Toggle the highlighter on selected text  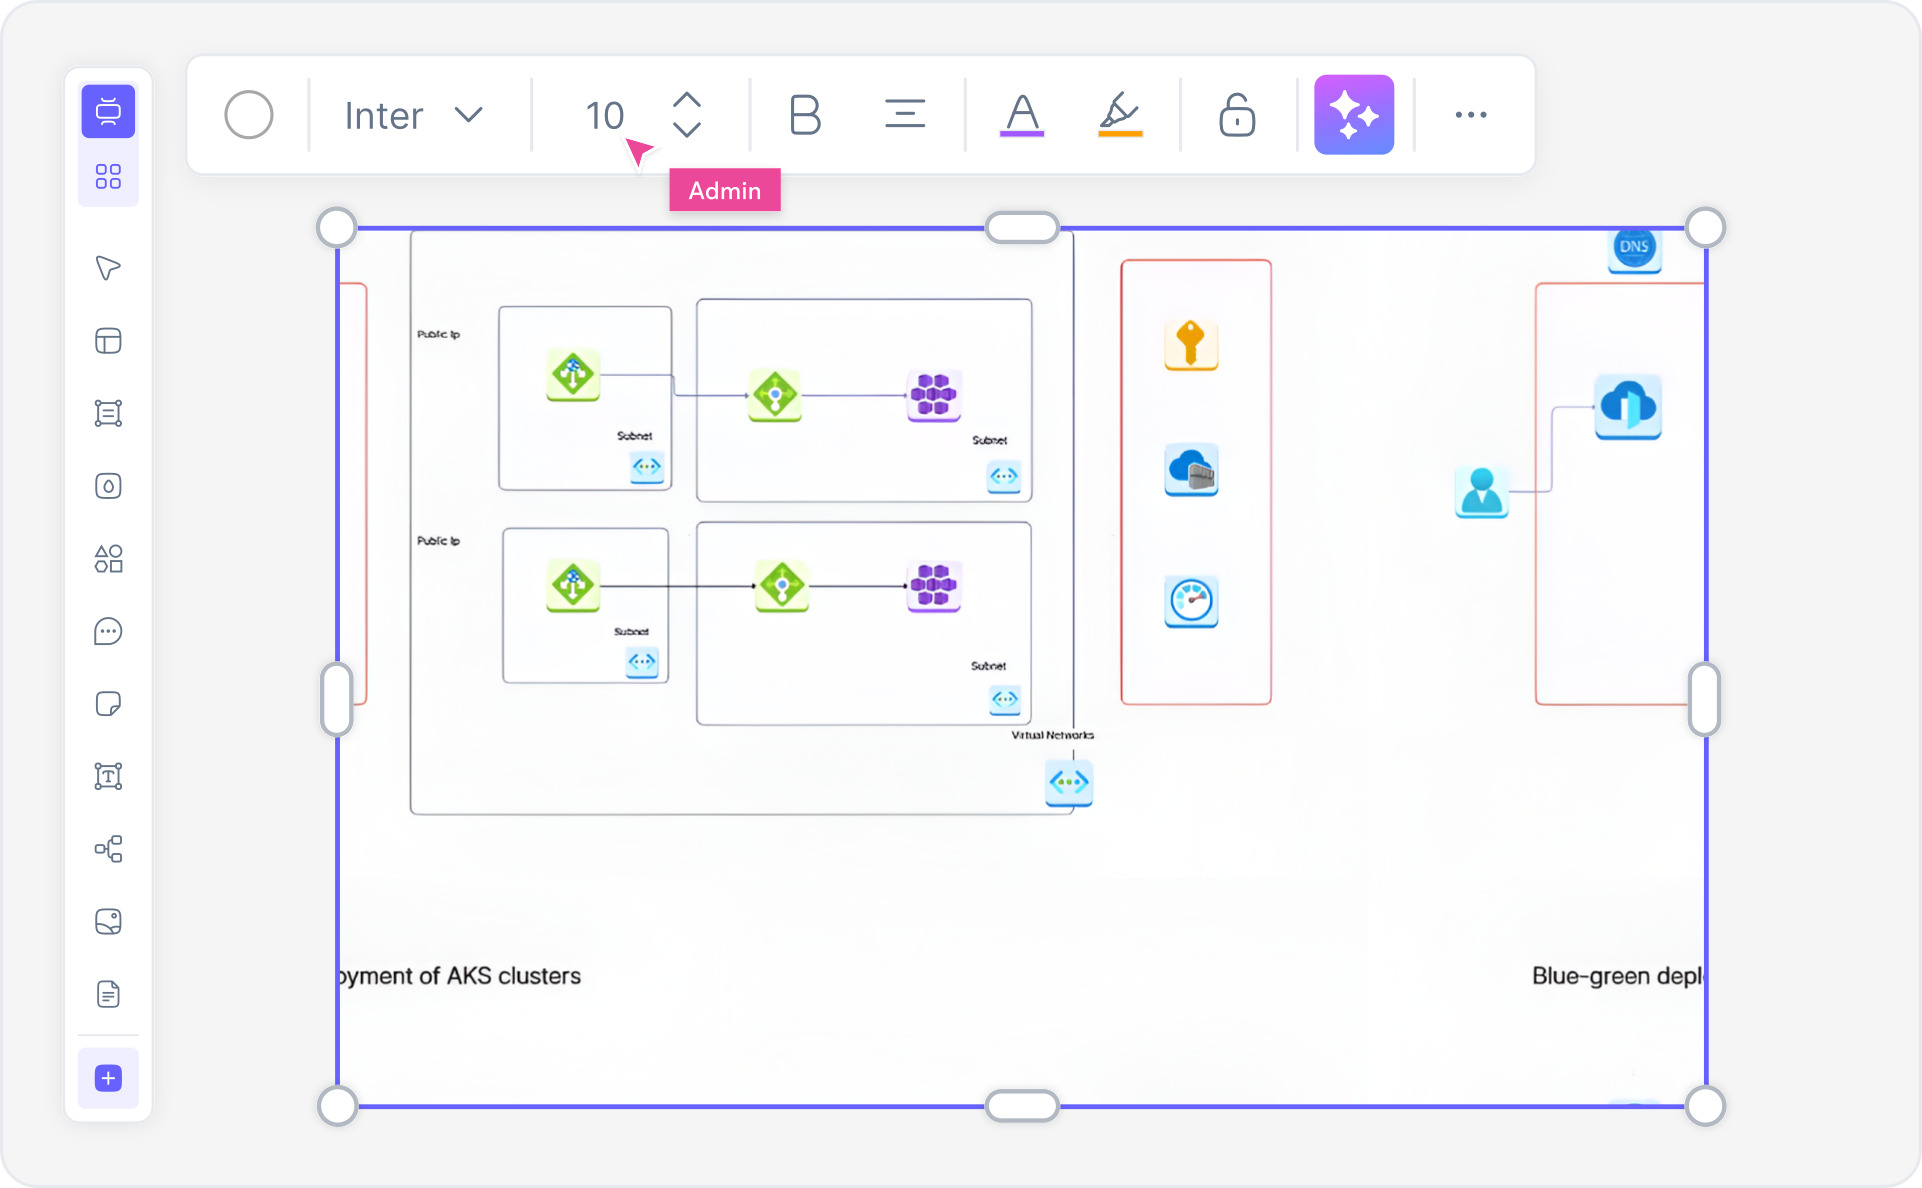tap(1120, 114)
